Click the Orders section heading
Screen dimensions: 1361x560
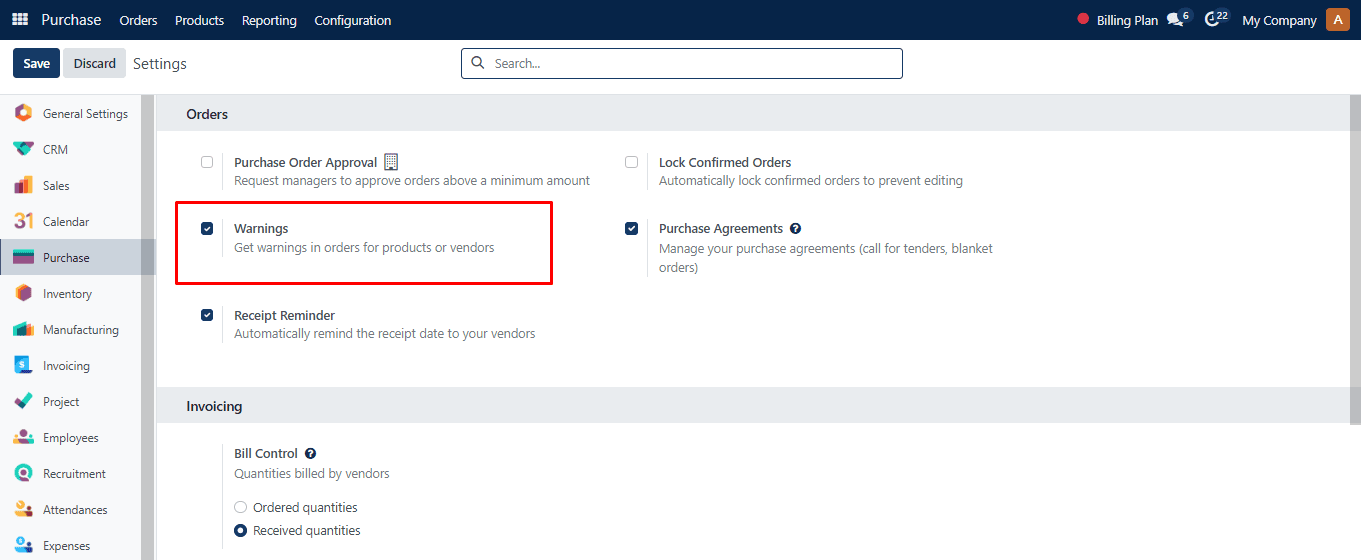coord(207,114)
